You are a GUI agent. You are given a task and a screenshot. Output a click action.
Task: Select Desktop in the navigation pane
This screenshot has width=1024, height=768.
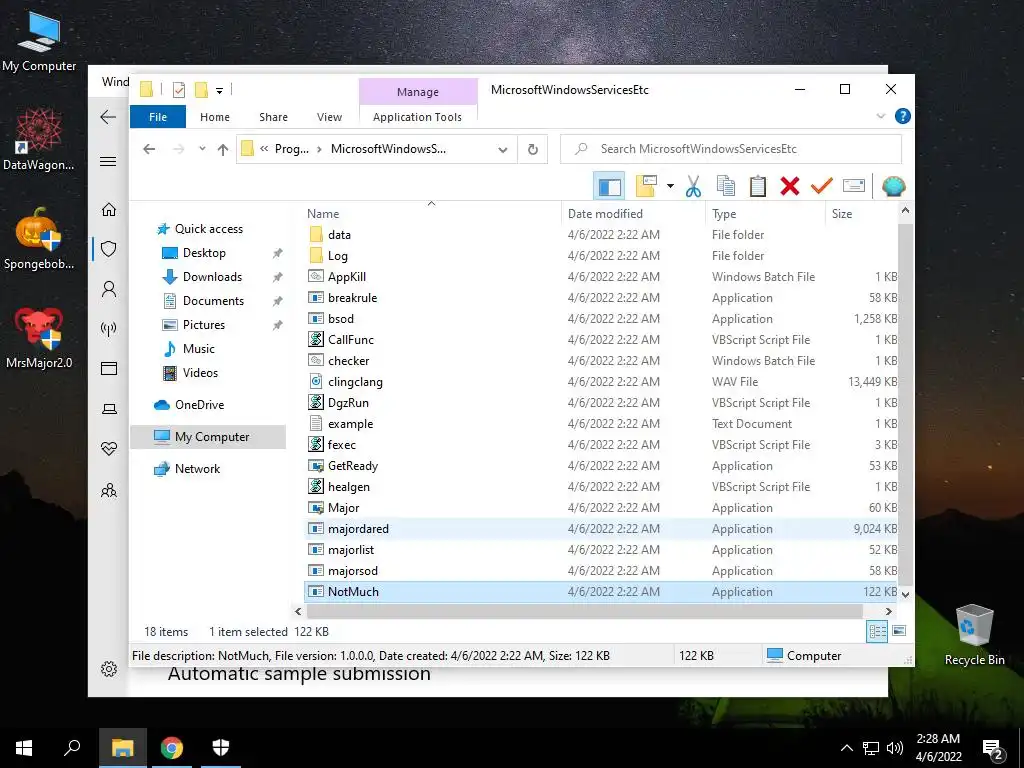click(204, 253)
